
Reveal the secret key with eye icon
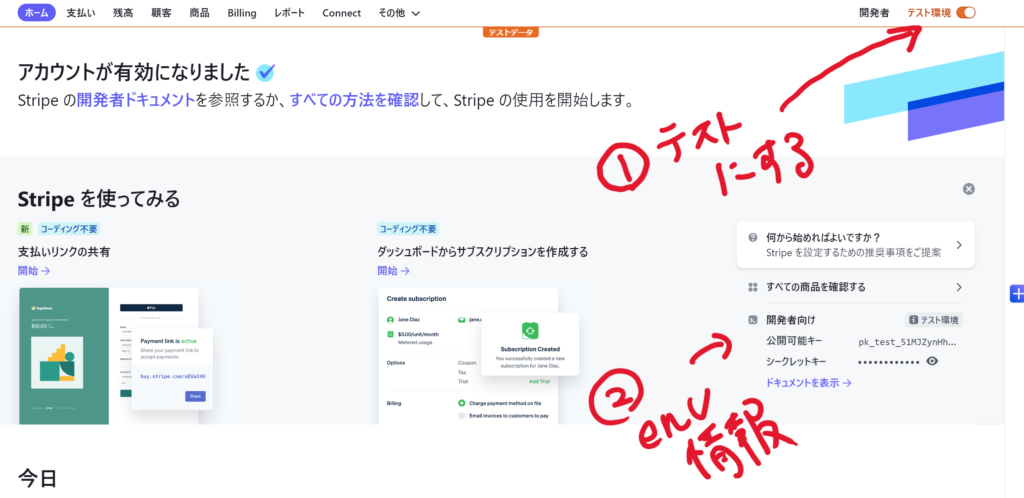coord(933,361)
